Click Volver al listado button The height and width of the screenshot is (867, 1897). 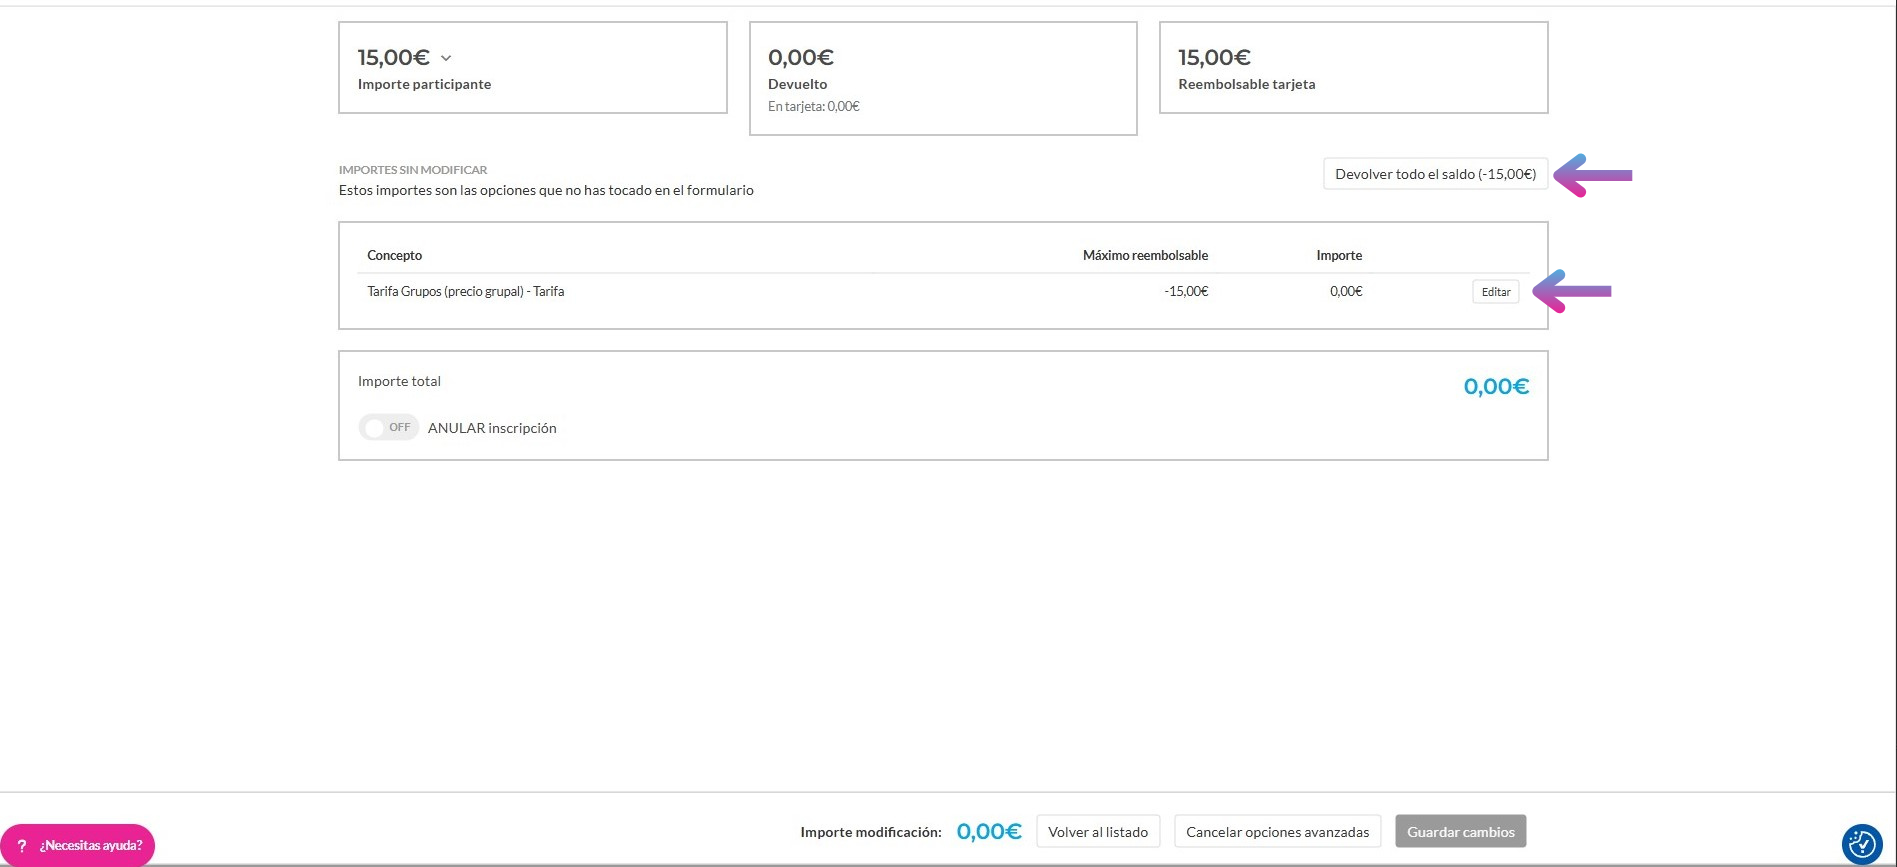point(1098,832)
